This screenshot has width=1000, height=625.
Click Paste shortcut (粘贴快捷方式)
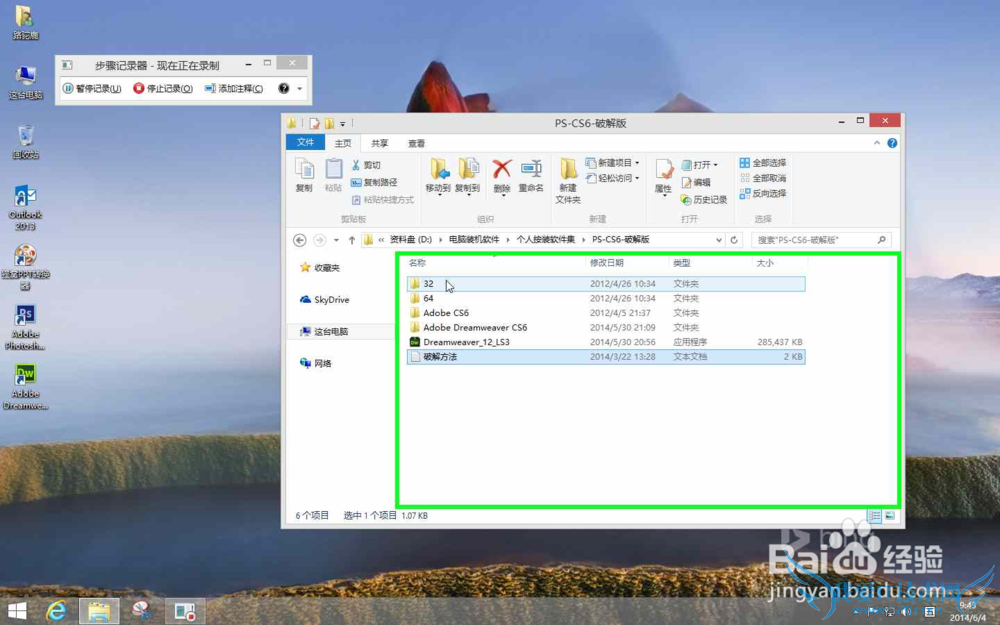(383, 200)
